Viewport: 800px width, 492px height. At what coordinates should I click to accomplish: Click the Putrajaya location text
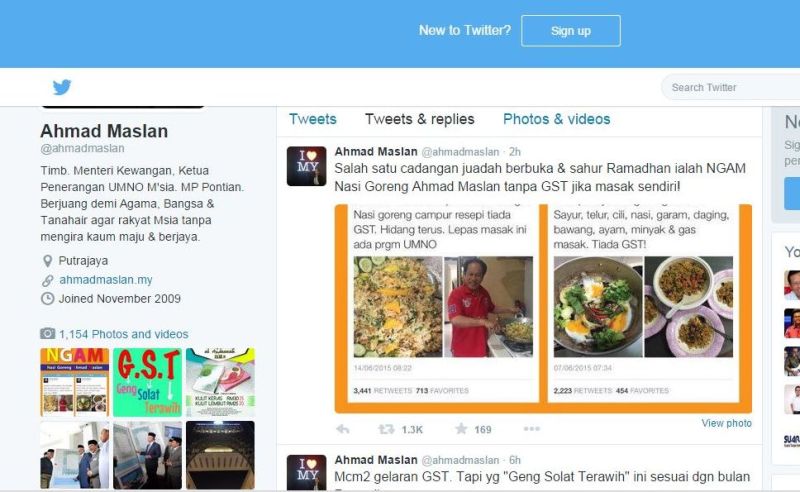point(83,261)
